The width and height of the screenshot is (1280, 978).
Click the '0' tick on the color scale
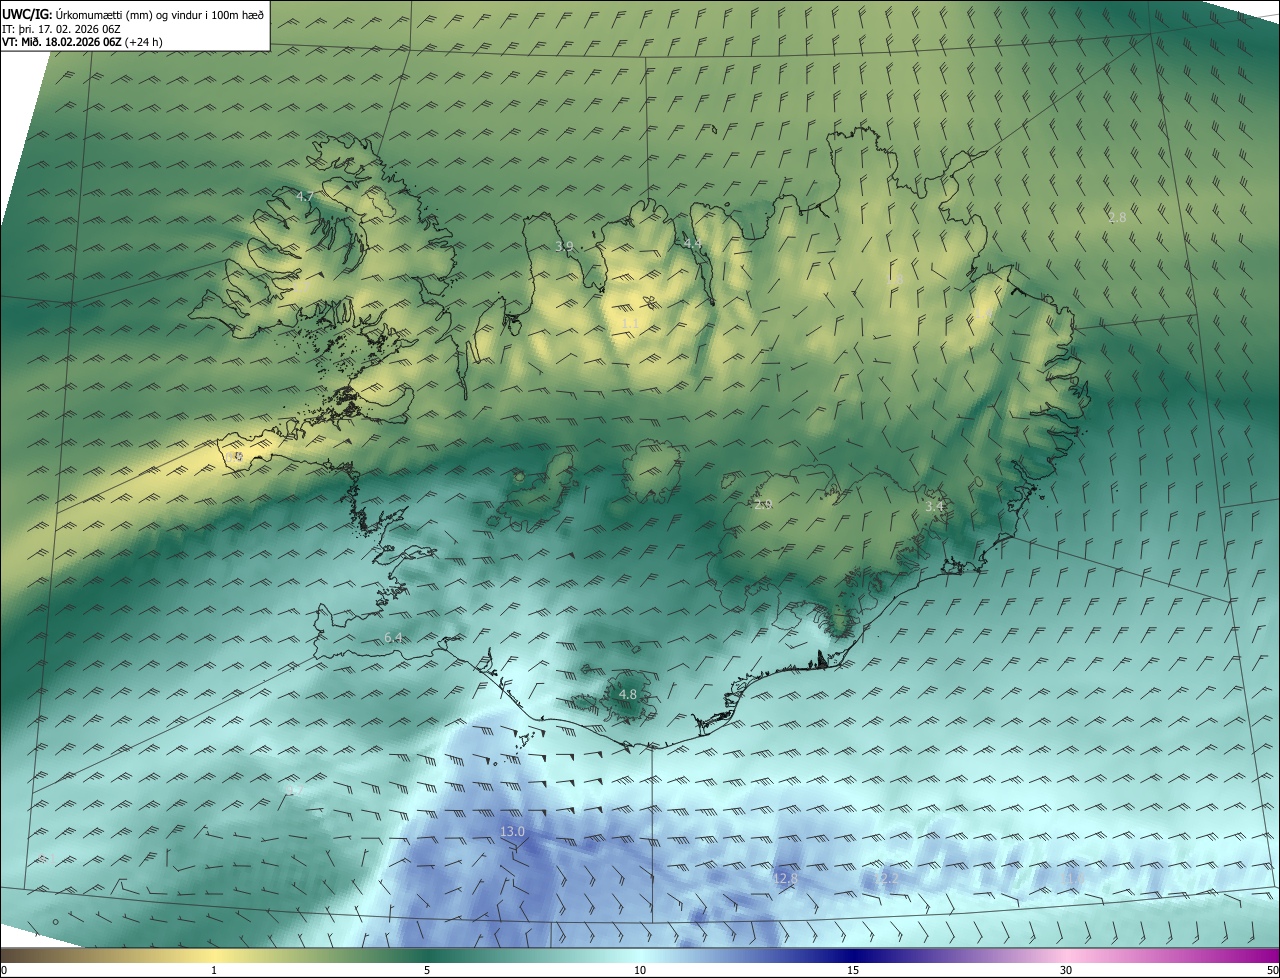pos(3,971)
